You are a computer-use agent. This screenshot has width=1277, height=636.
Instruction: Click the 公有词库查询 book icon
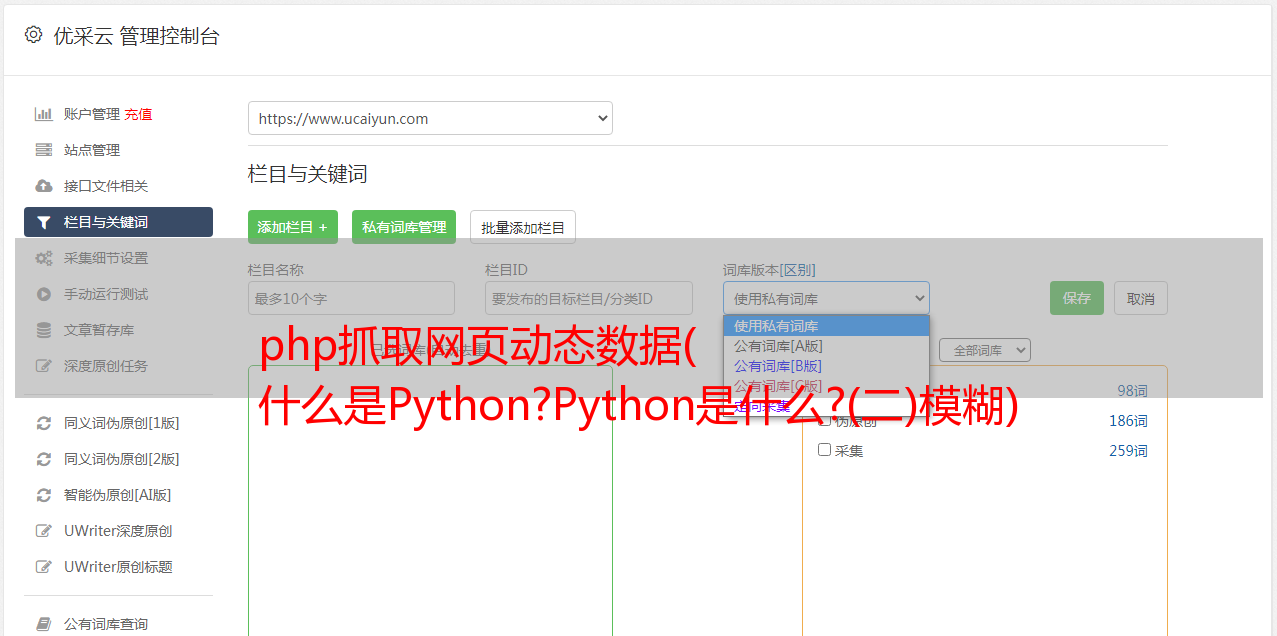(44, 624)
